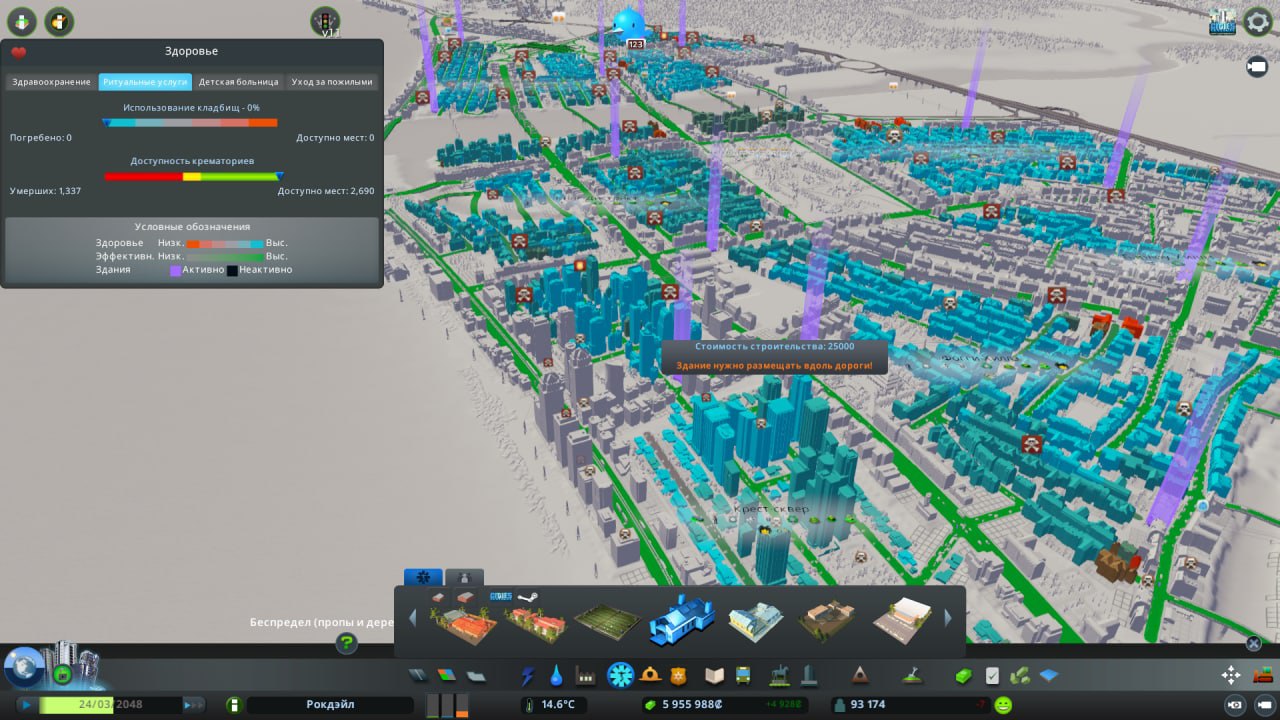The width and height of the screenshot is (1280, 720).
Task: Open the Chirper bird message feed
Action: coord(629,24)
